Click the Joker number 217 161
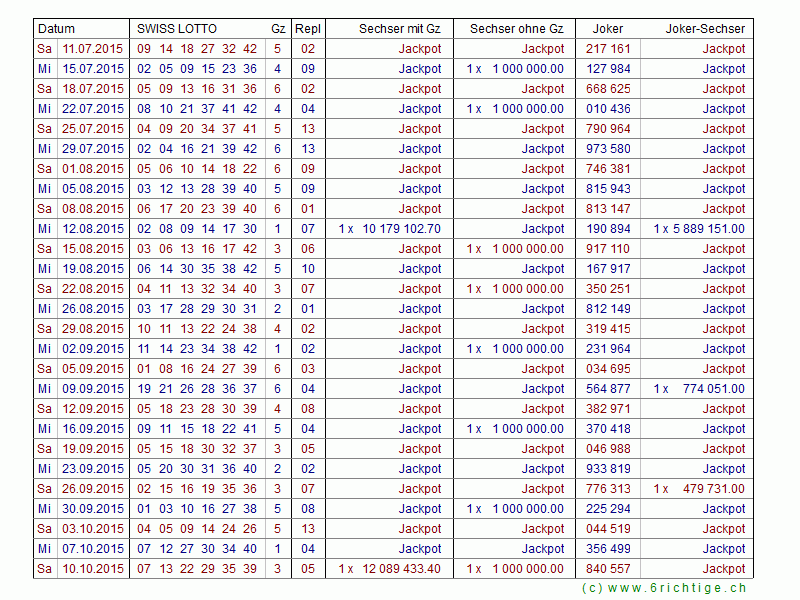Screen dimensions: 800x600 [608, 49]
